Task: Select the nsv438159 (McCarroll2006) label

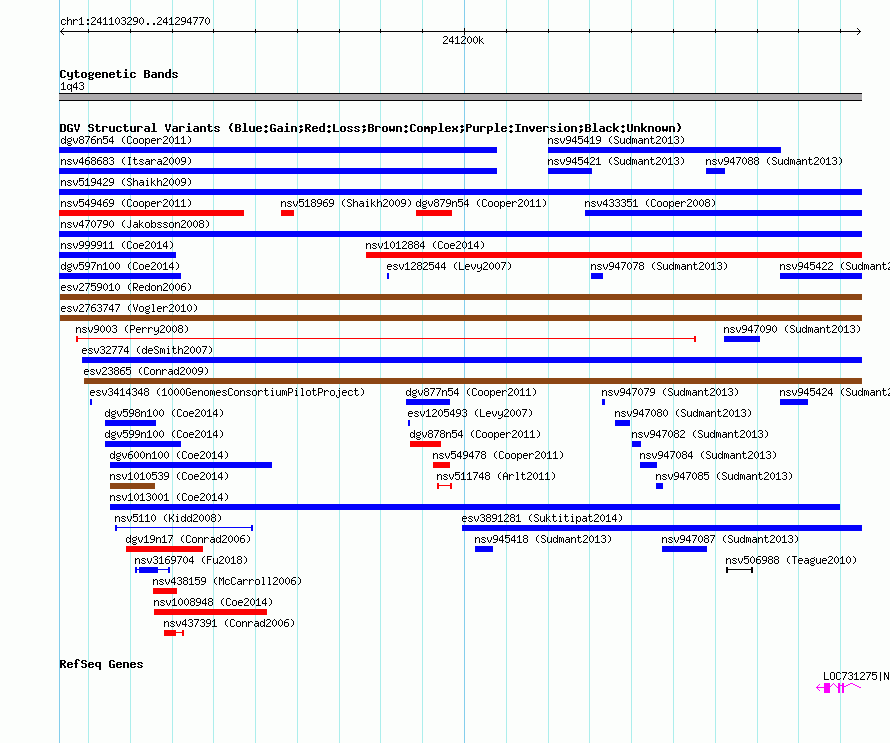Action: [227, 581]
